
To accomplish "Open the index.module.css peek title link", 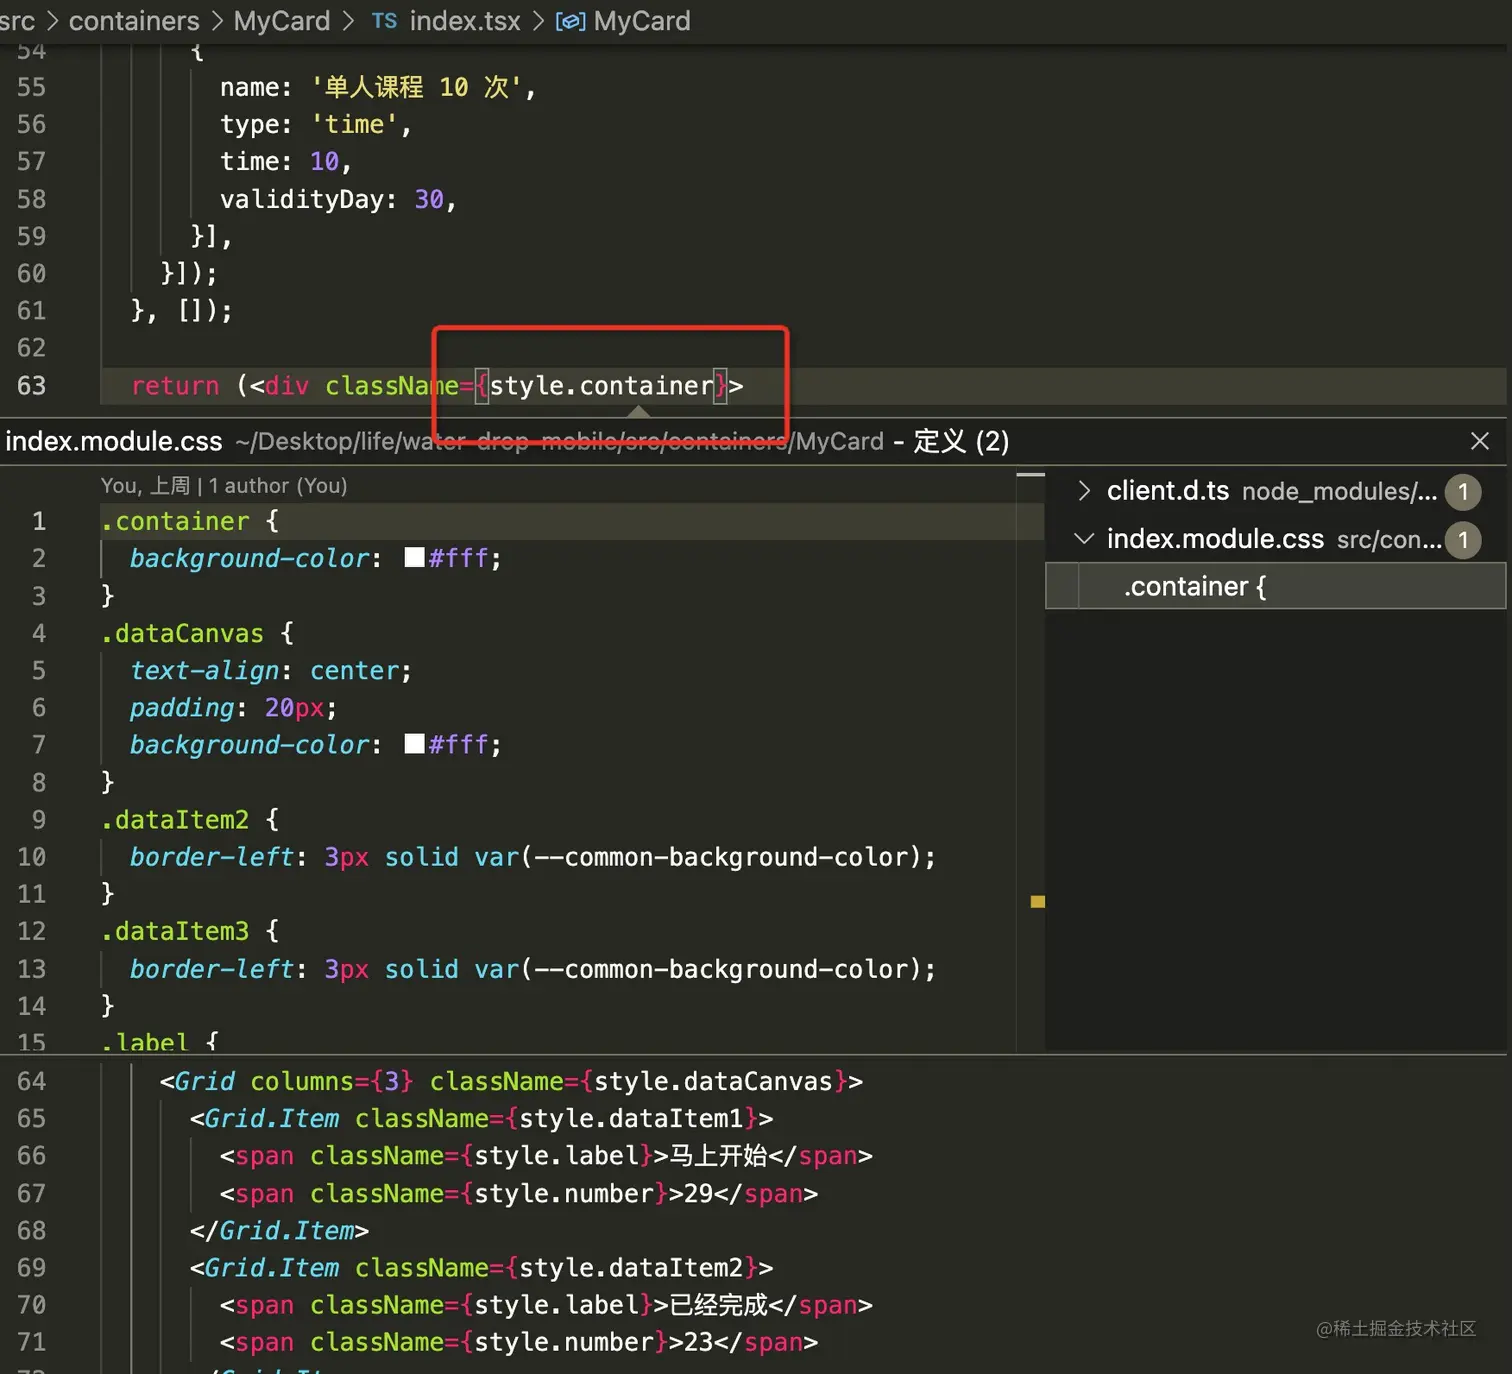I will 114,441.
